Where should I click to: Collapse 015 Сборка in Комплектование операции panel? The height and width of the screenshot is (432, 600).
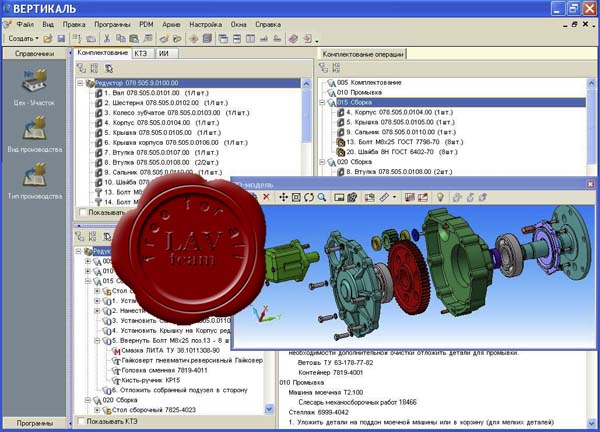[x=322, y=103]
